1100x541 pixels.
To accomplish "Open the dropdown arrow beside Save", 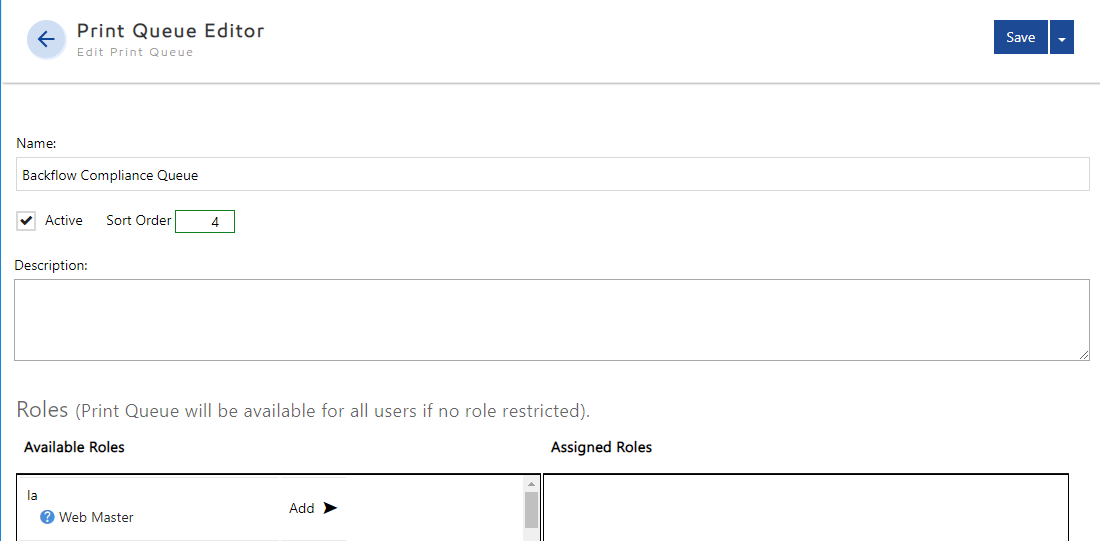I will click(1062, 38).
